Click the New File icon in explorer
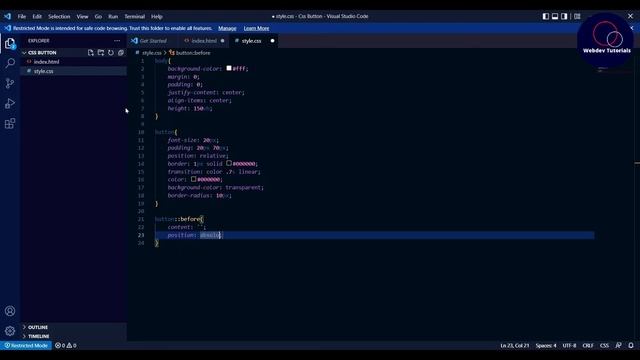 coord(91,53)
